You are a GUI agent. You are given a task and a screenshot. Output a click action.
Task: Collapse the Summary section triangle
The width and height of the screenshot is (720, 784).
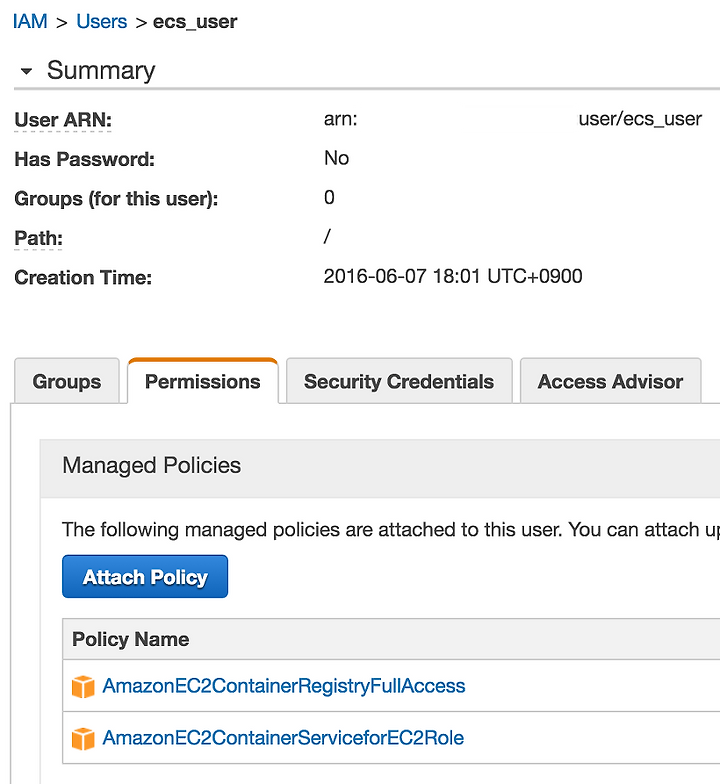(26, 71)
